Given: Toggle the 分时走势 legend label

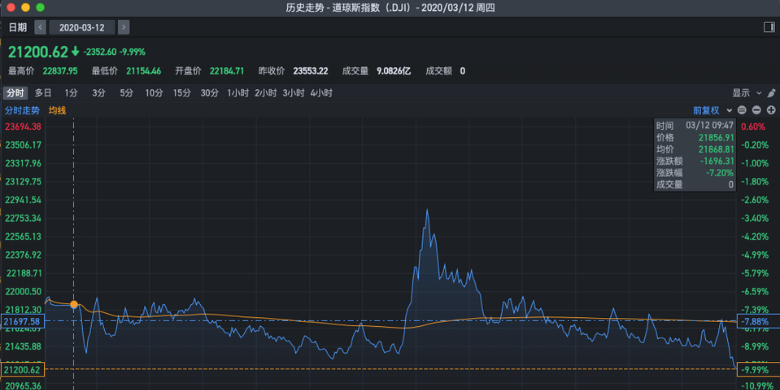Looking at the screenshot, I should [22, 110].
